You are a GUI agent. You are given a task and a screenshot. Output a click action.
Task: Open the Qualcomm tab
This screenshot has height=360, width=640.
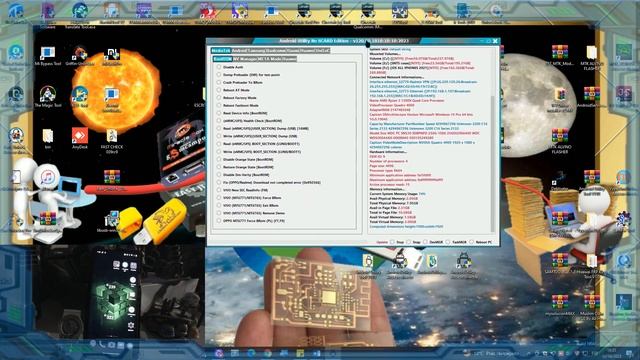tap(276, 51)
